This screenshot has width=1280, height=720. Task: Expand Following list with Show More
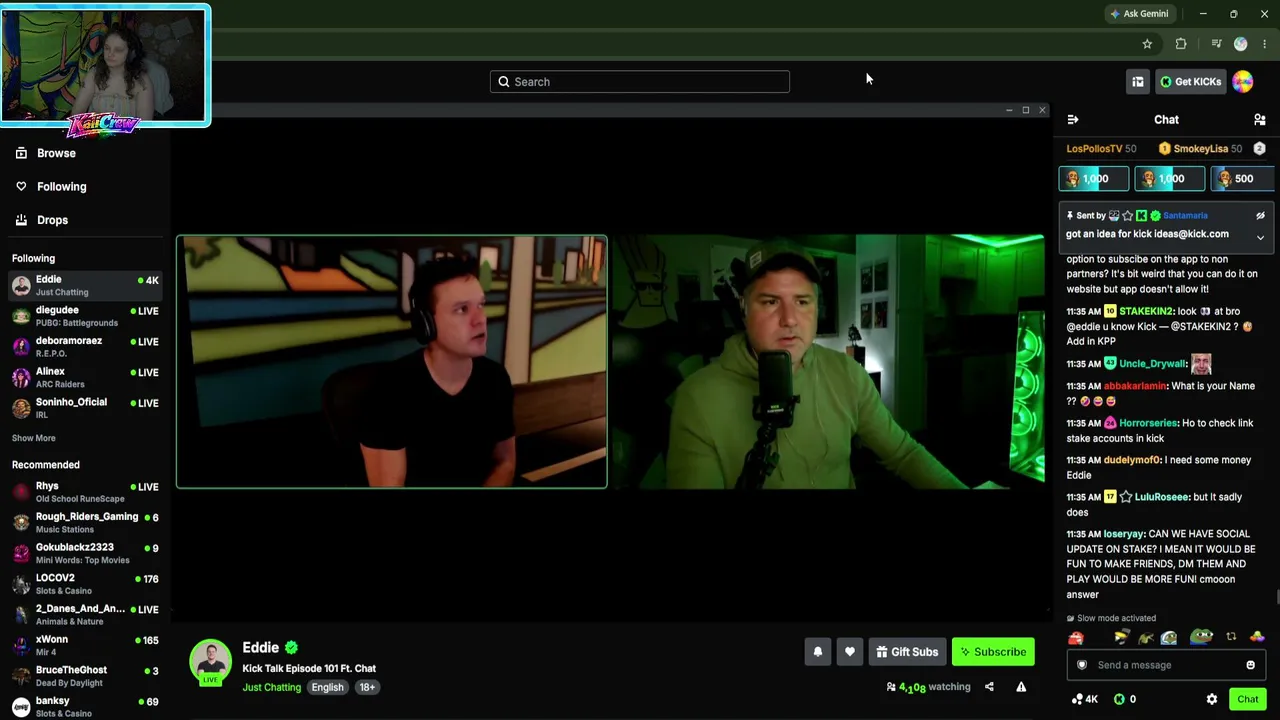34,438
